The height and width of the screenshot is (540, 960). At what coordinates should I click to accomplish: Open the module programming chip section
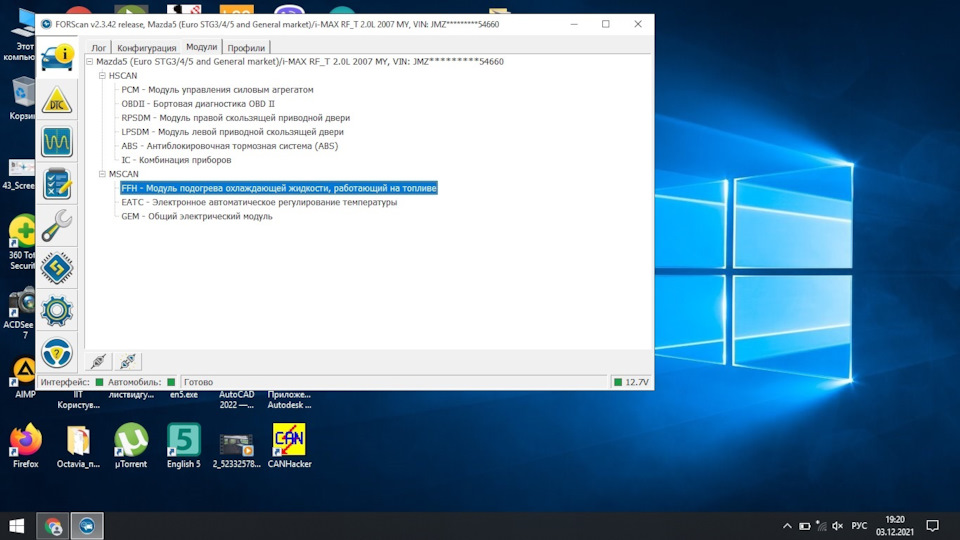click(x=57, y=268)
